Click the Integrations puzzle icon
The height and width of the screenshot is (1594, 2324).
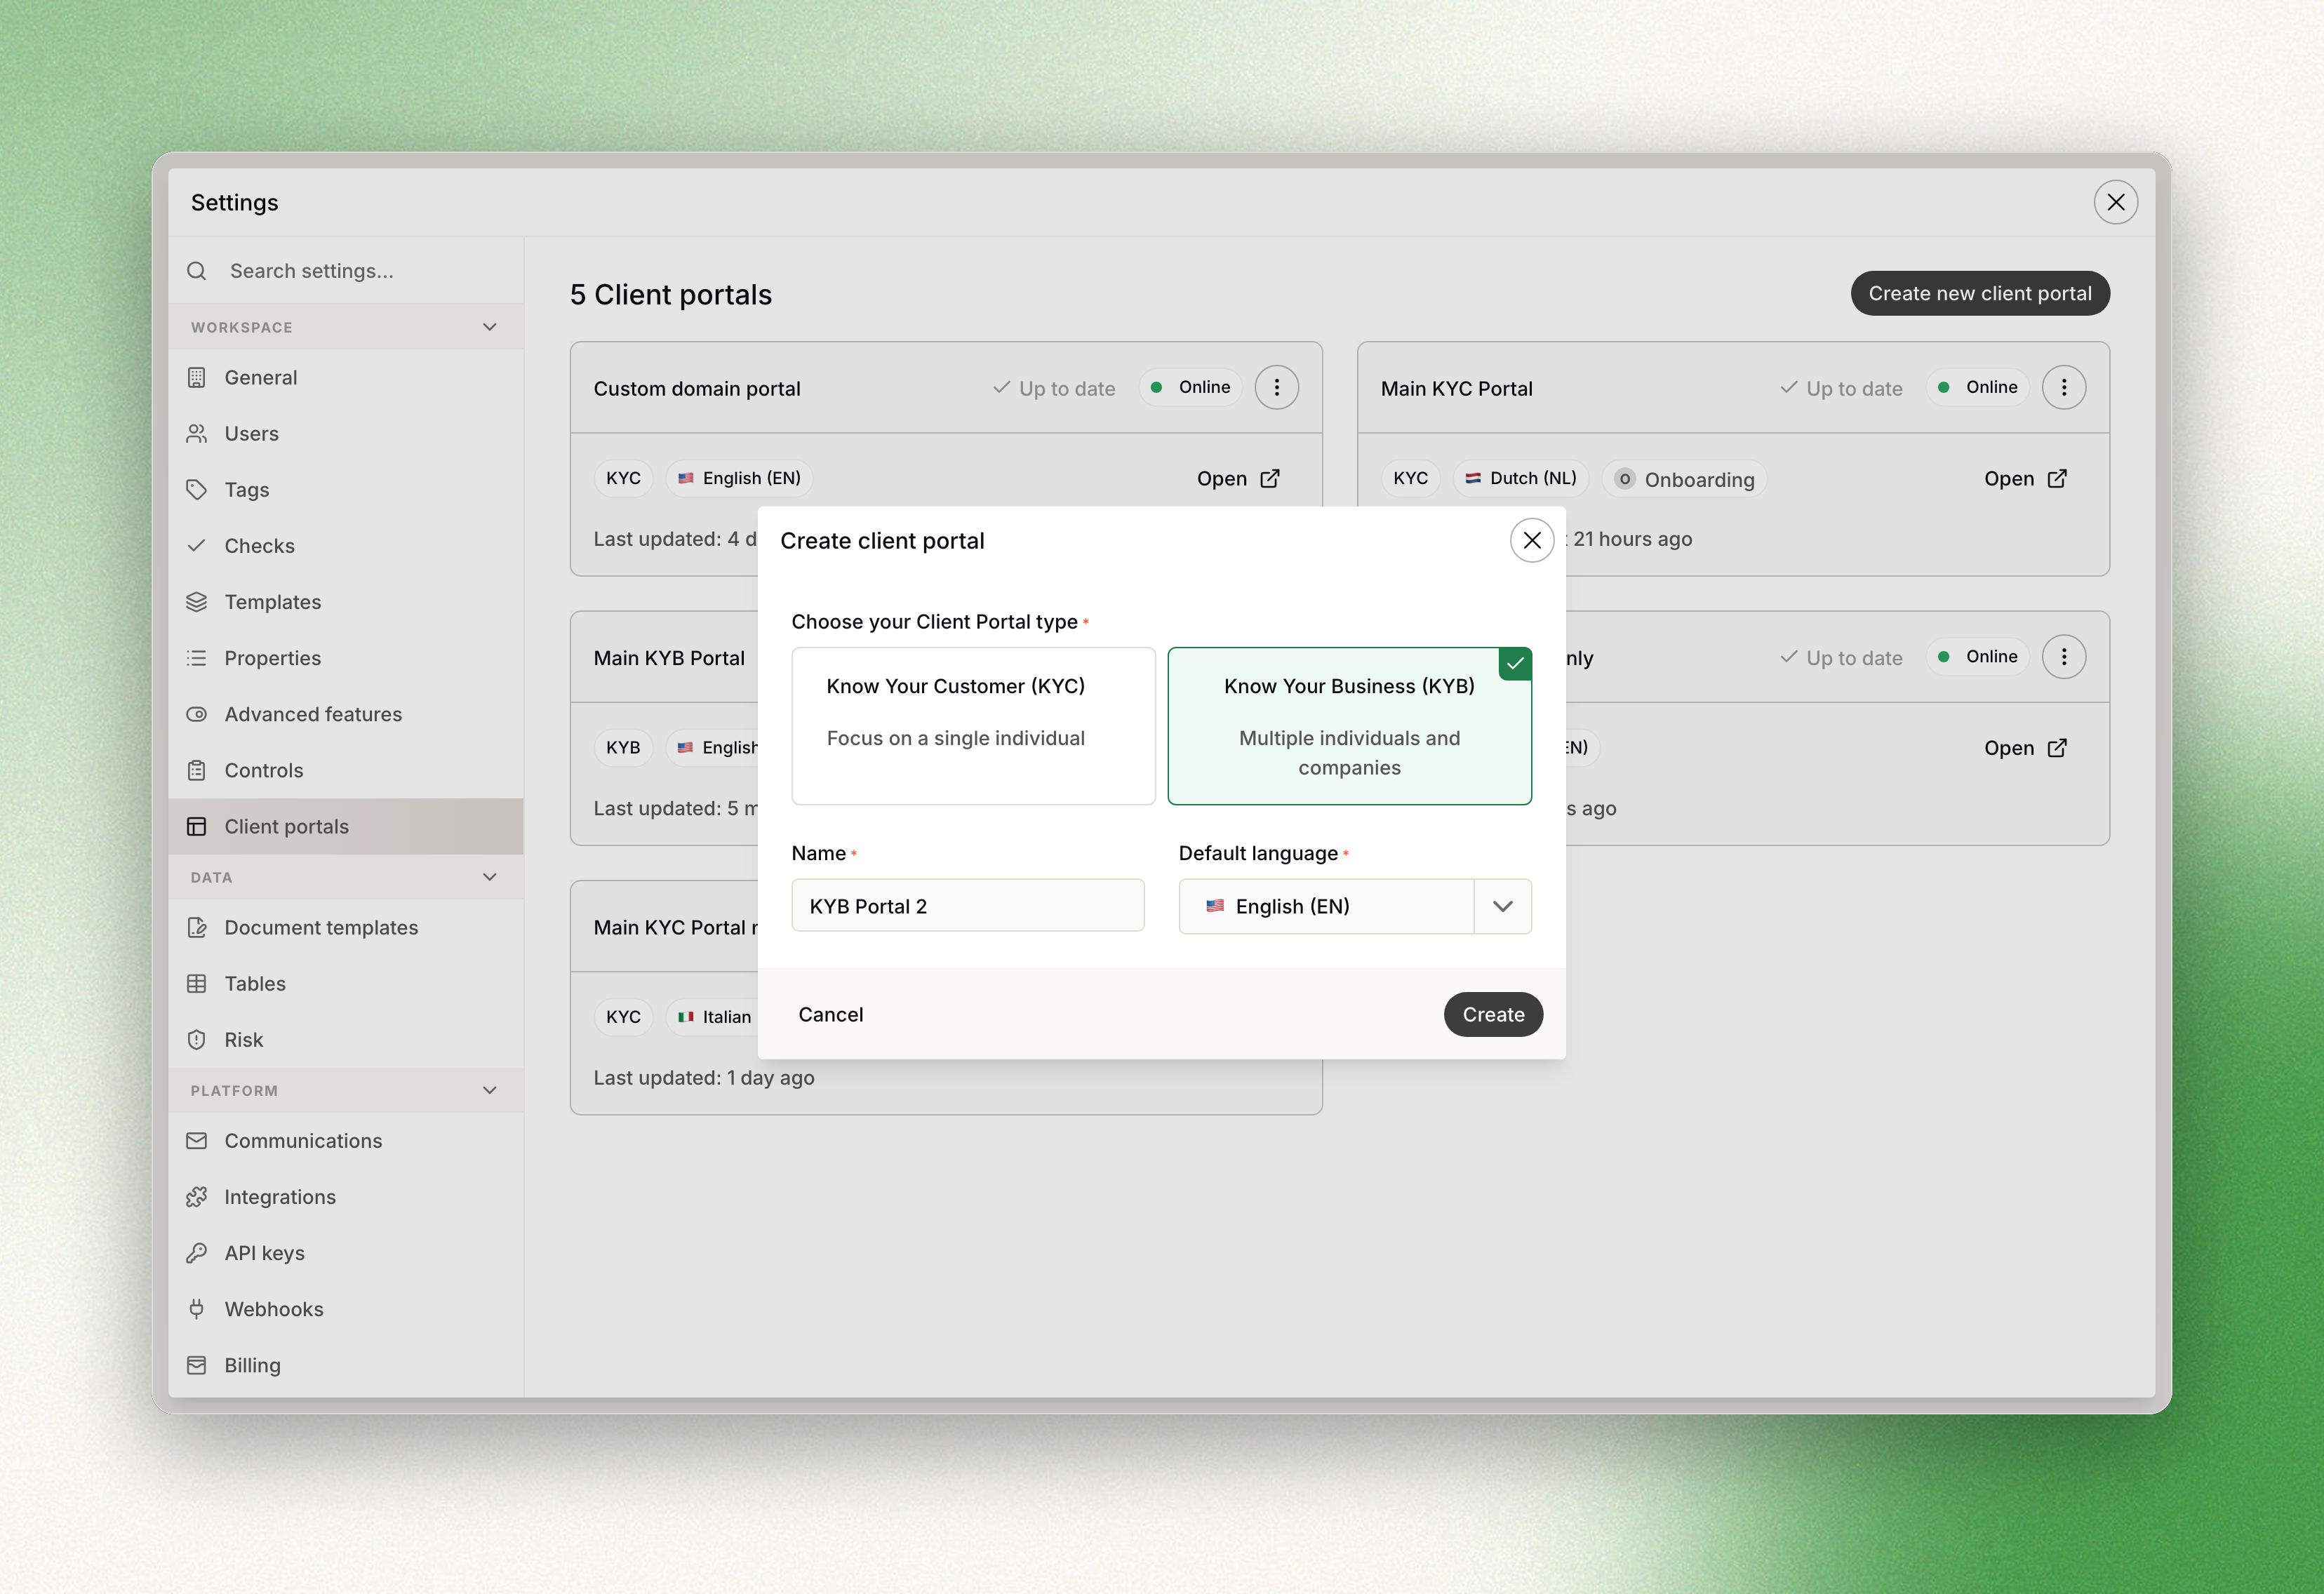point(197,1197)
